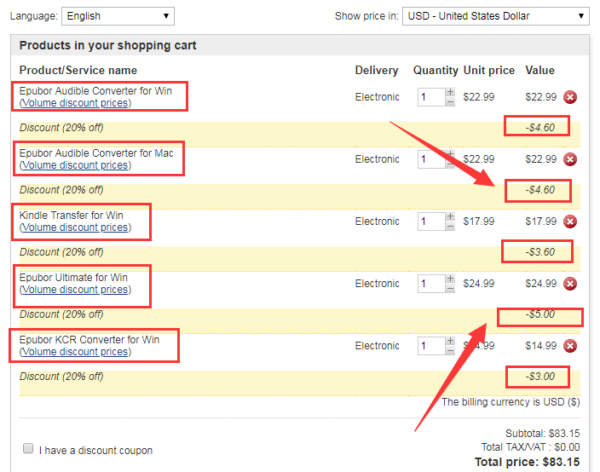Screen dimensions: 600x472
Task: Open volume discount prices for Audible Converter Win
Action: (75, 103)
